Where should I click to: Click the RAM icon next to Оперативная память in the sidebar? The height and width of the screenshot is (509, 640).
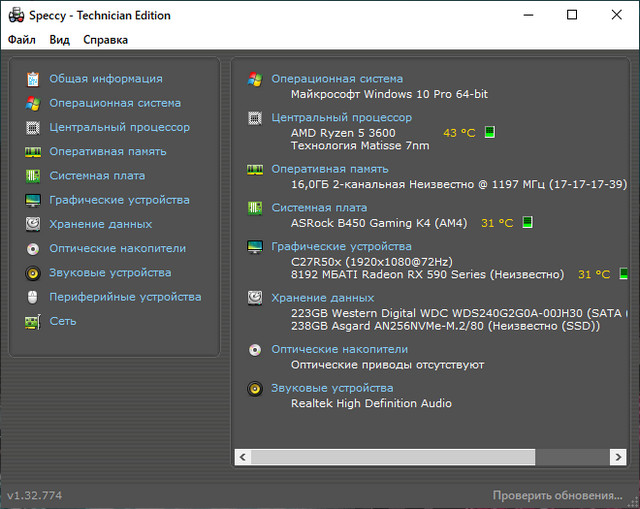pyautogui.click(x=33, y=152)
